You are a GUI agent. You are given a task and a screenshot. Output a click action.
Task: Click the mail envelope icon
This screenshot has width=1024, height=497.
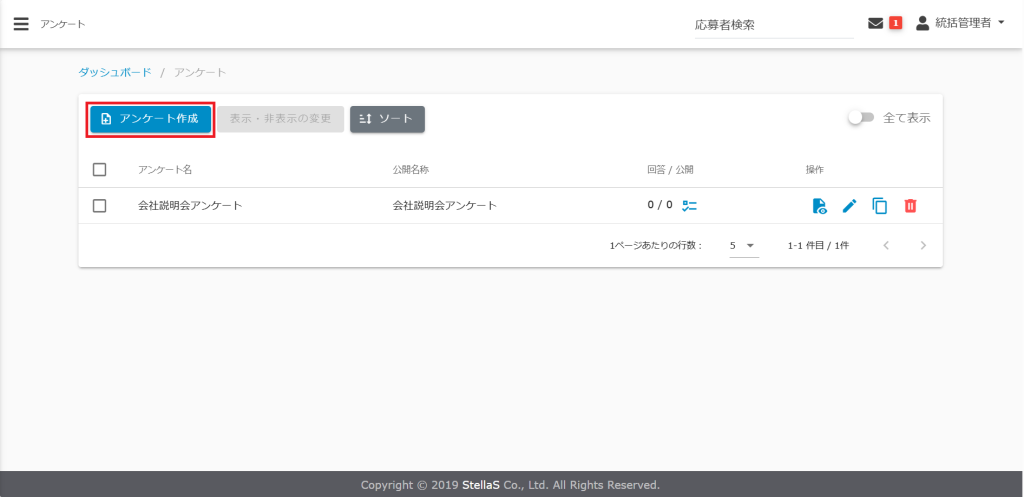pos(875,23)
